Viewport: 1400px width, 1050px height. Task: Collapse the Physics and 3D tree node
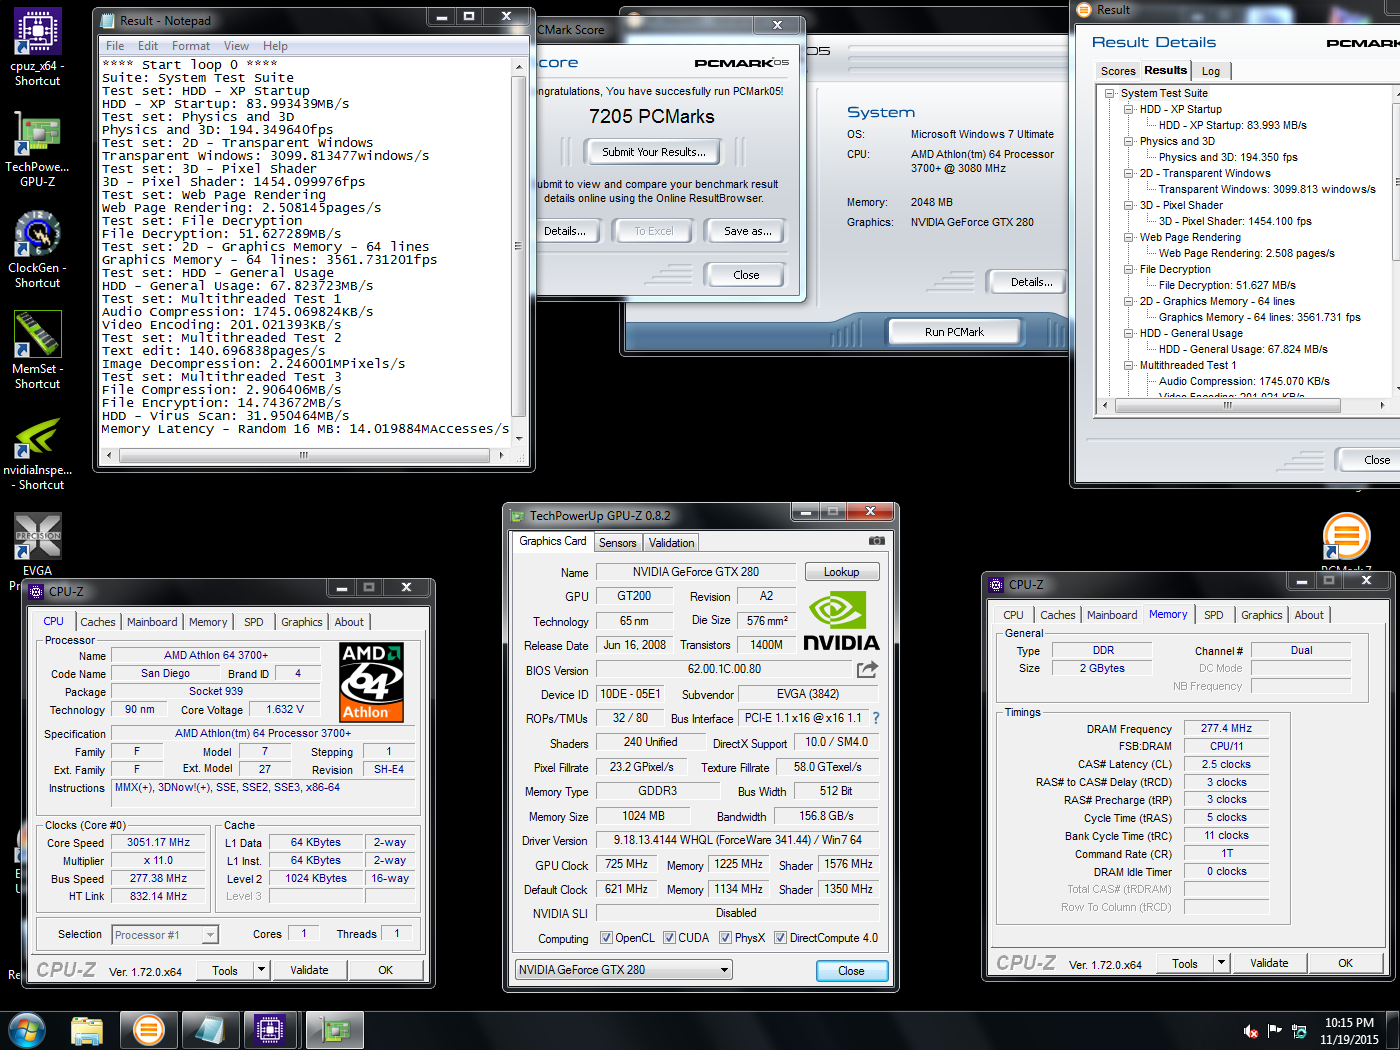[x=1128, y=141]
